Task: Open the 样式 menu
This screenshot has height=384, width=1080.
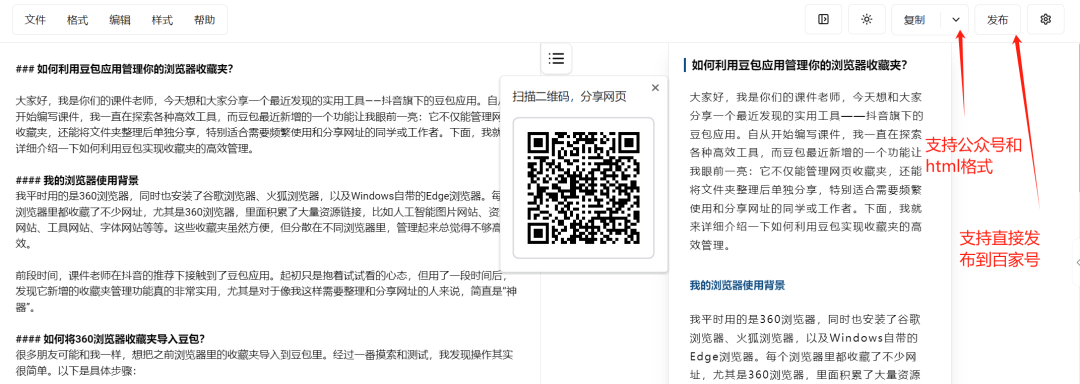Action: coord(162,20)
